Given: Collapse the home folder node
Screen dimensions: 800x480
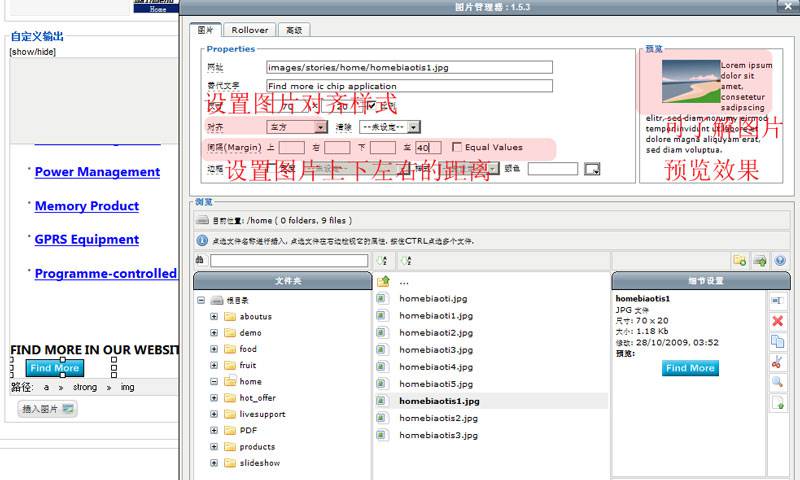Looking at the screenshot, I should point(214,382).
